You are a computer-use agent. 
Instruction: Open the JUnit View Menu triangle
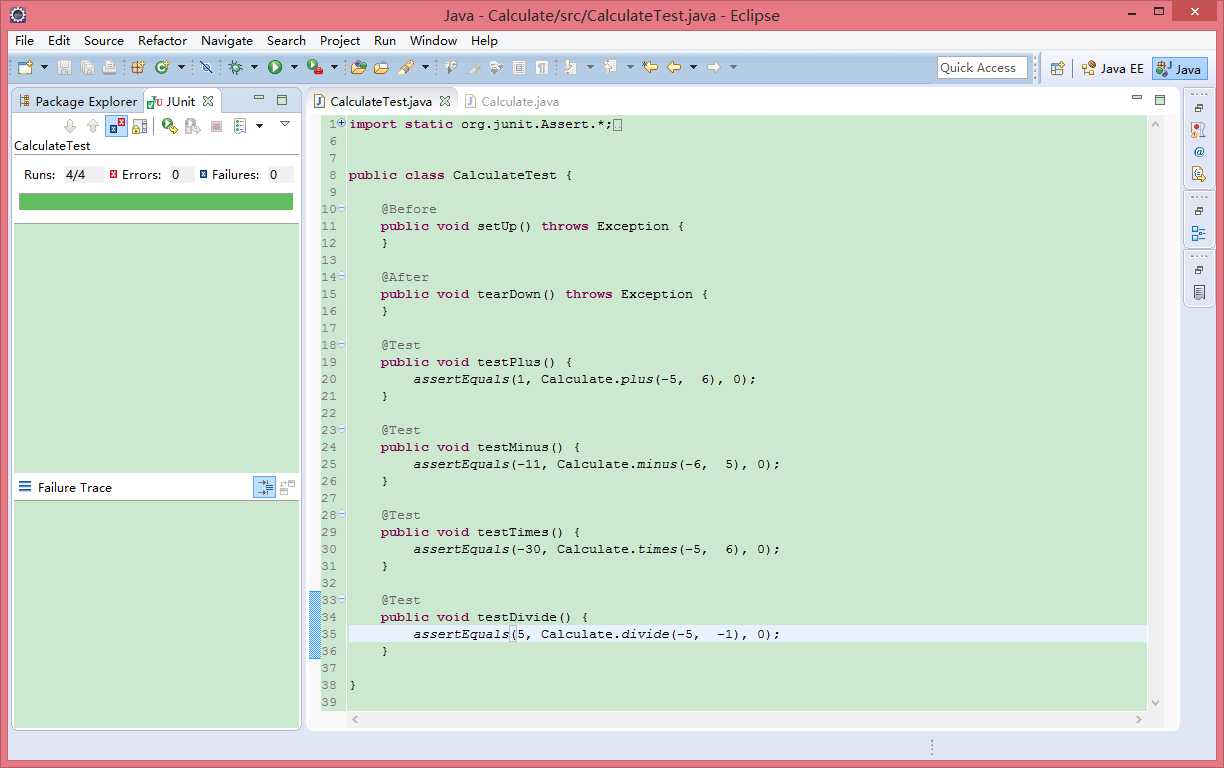(285, 124)
